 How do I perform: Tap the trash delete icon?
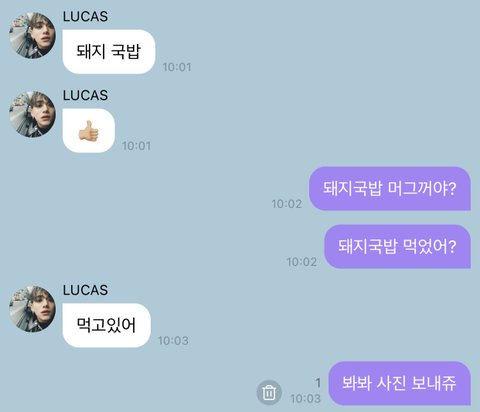pos(269,392)
